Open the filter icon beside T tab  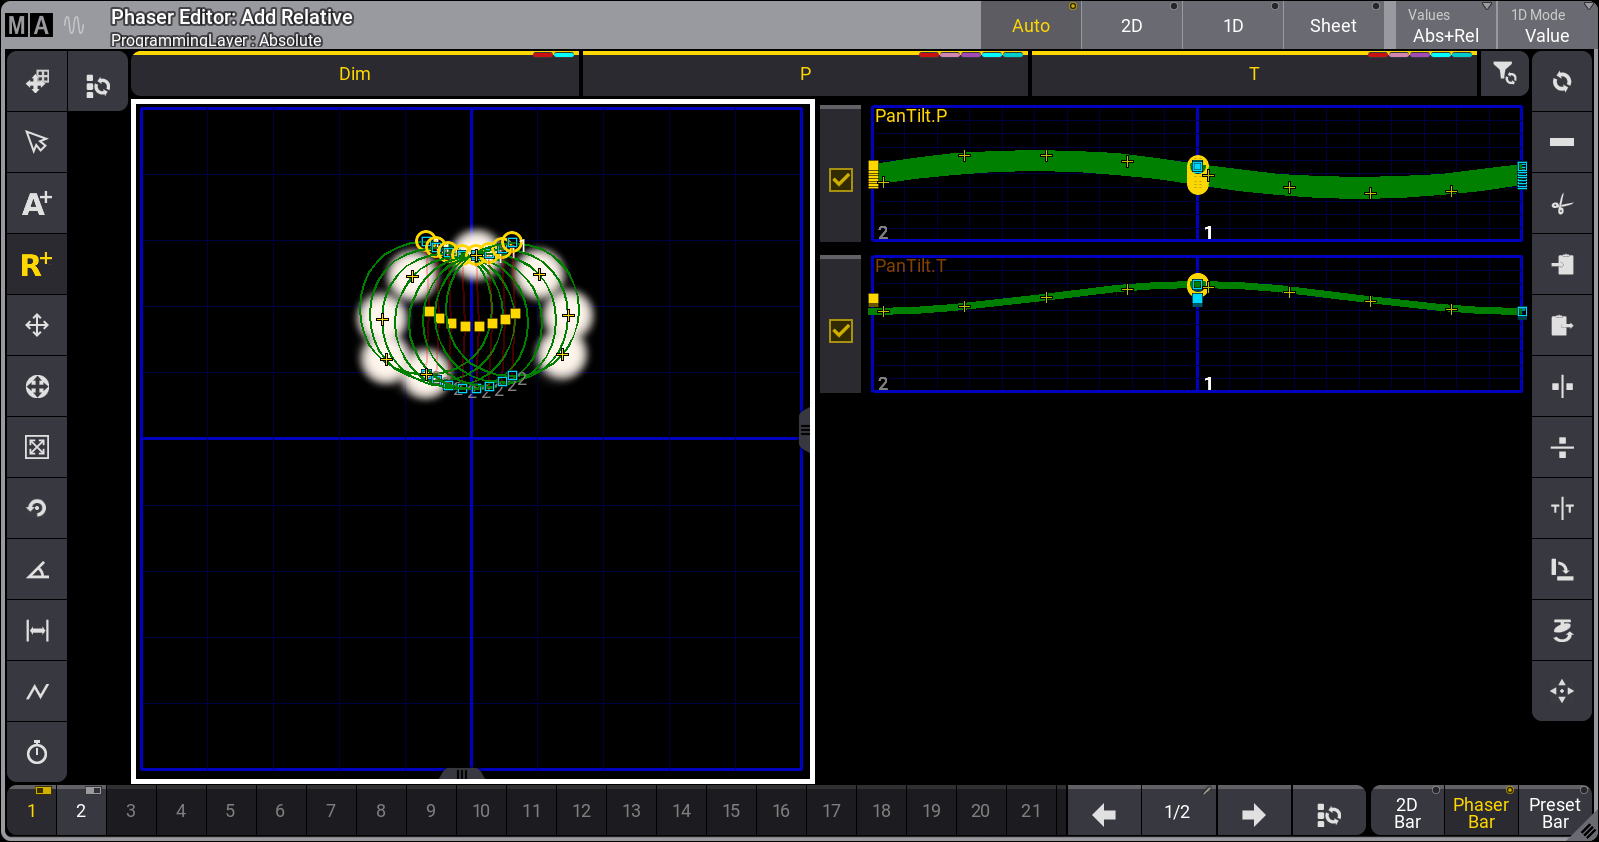[1504, 74]
